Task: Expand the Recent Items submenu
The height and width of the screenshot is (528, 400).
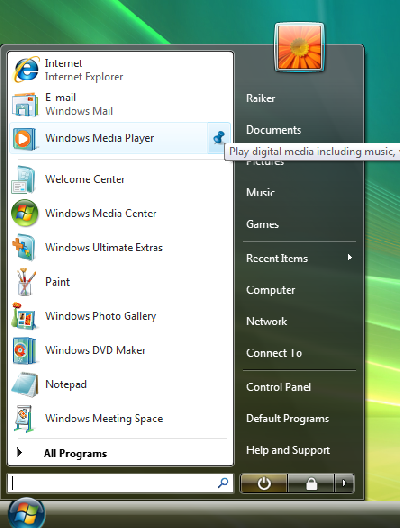Action: pyautogui.click(x=299, y=258)
